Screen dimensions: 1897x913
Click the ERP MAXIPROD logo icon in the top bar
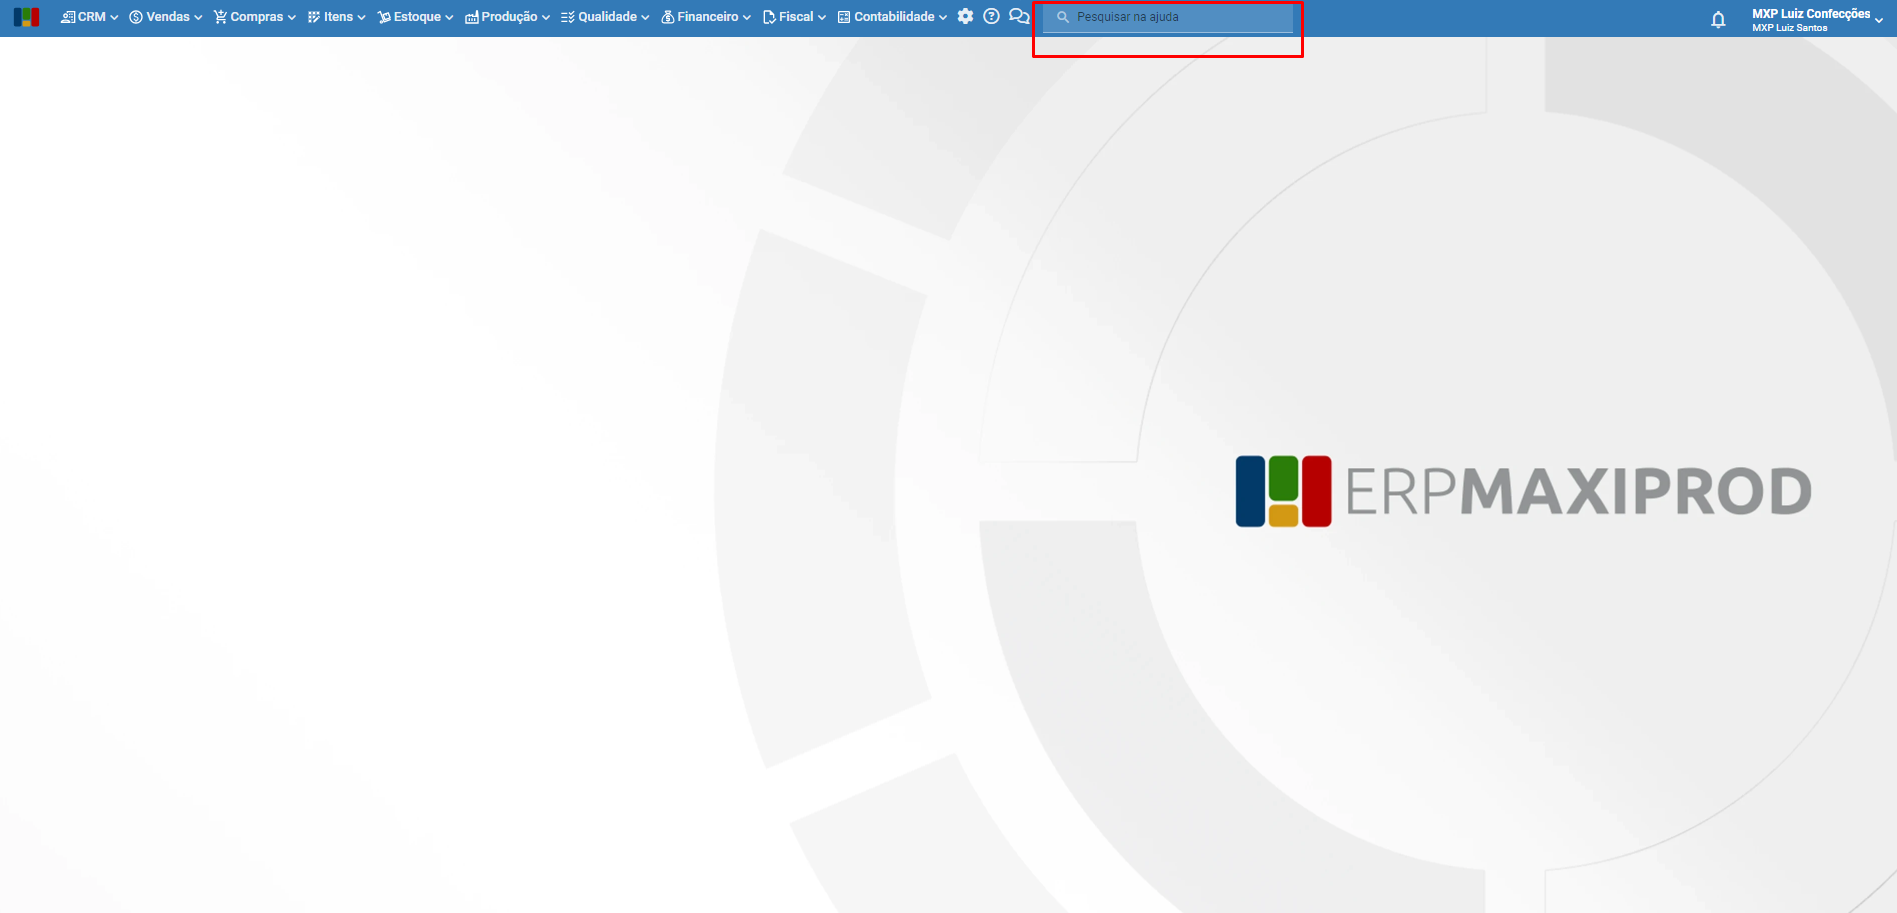click(x=27, y=17)
